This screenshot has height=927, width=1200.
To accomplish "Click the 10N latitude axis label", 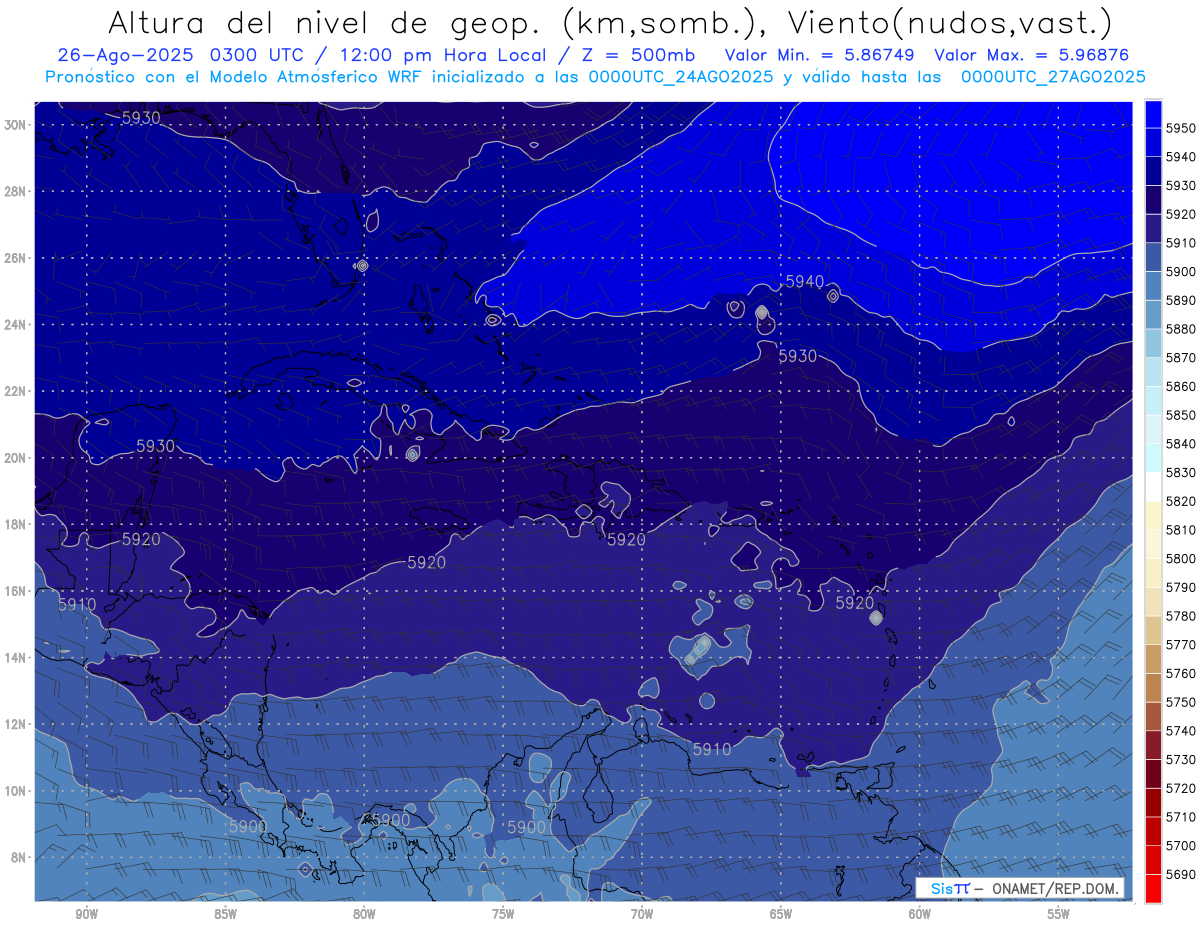I will (x=16, y=791).
